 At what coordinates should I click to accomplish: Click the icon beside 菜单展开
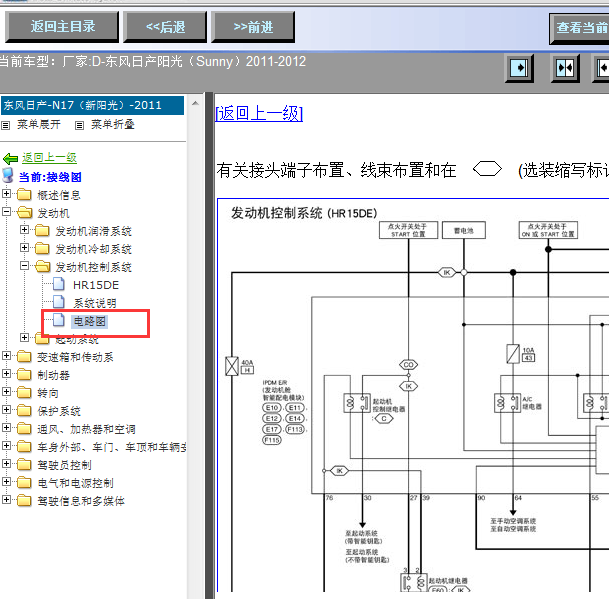[x=5, y=125]
